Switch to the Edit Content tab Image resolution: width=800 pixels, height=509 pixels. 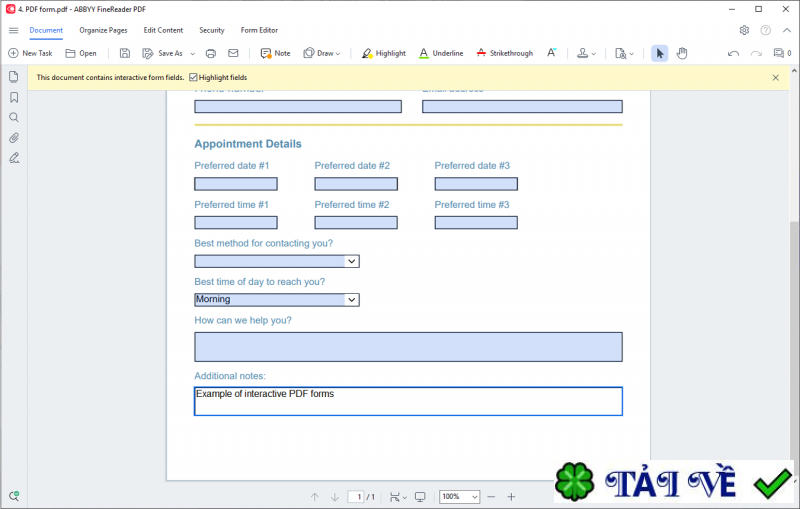(x=163, y=30)
